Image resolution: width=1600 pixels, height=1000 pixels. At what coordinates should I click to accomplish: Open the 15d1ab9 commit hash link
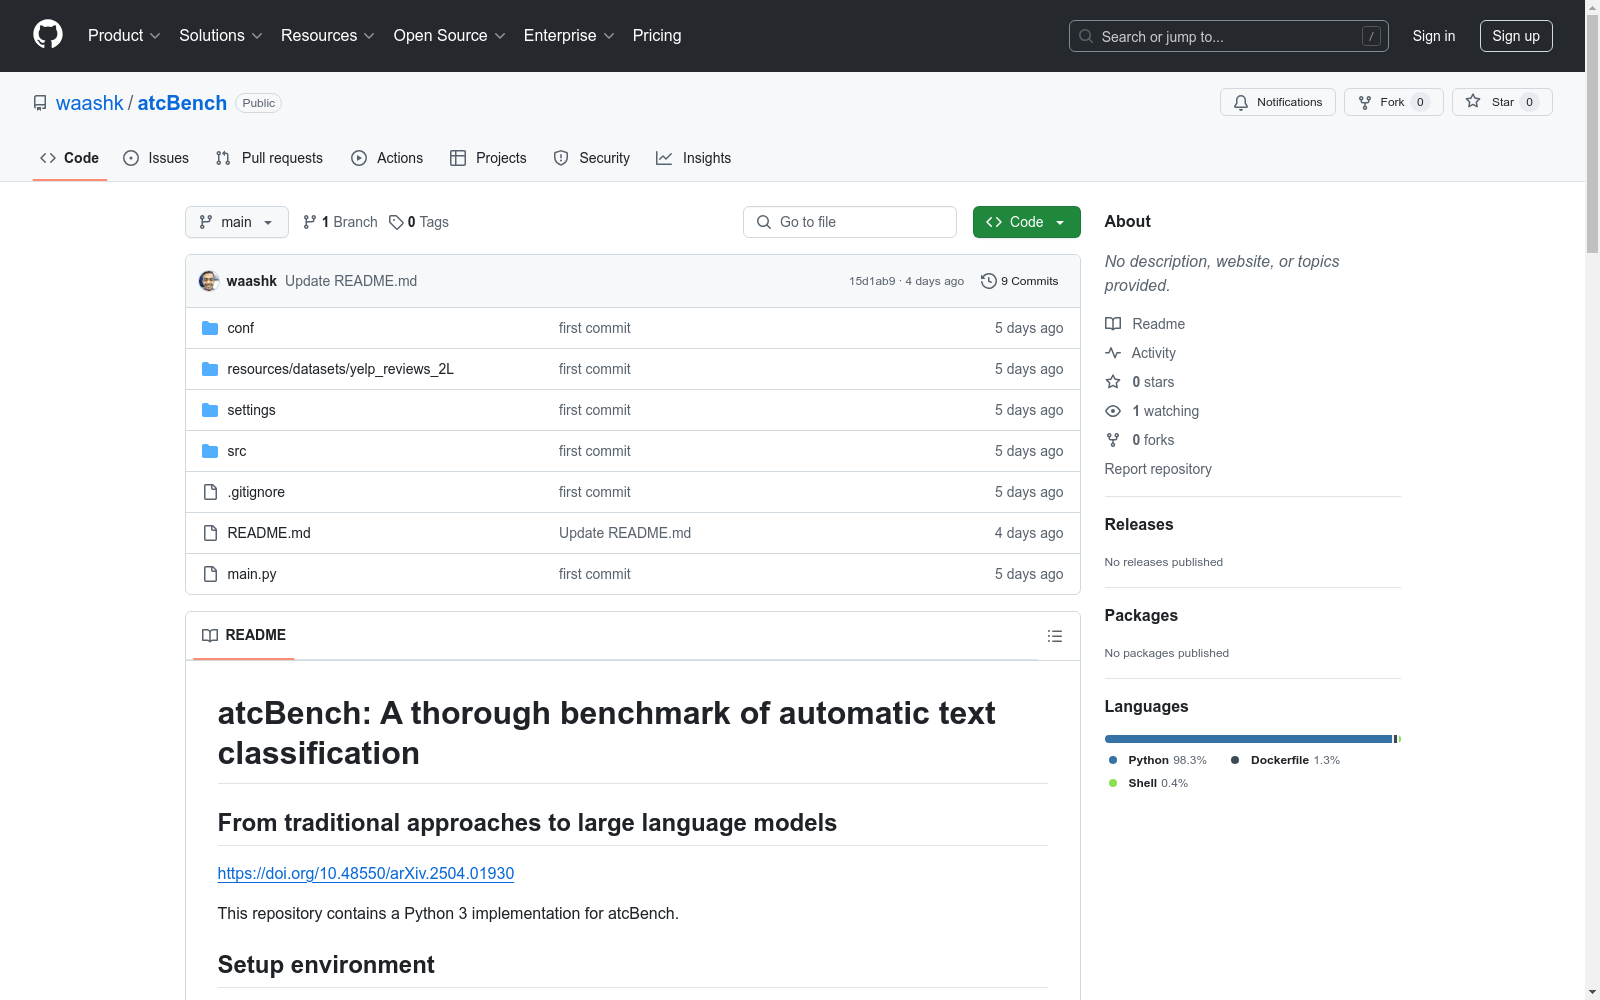coord(872,281)
